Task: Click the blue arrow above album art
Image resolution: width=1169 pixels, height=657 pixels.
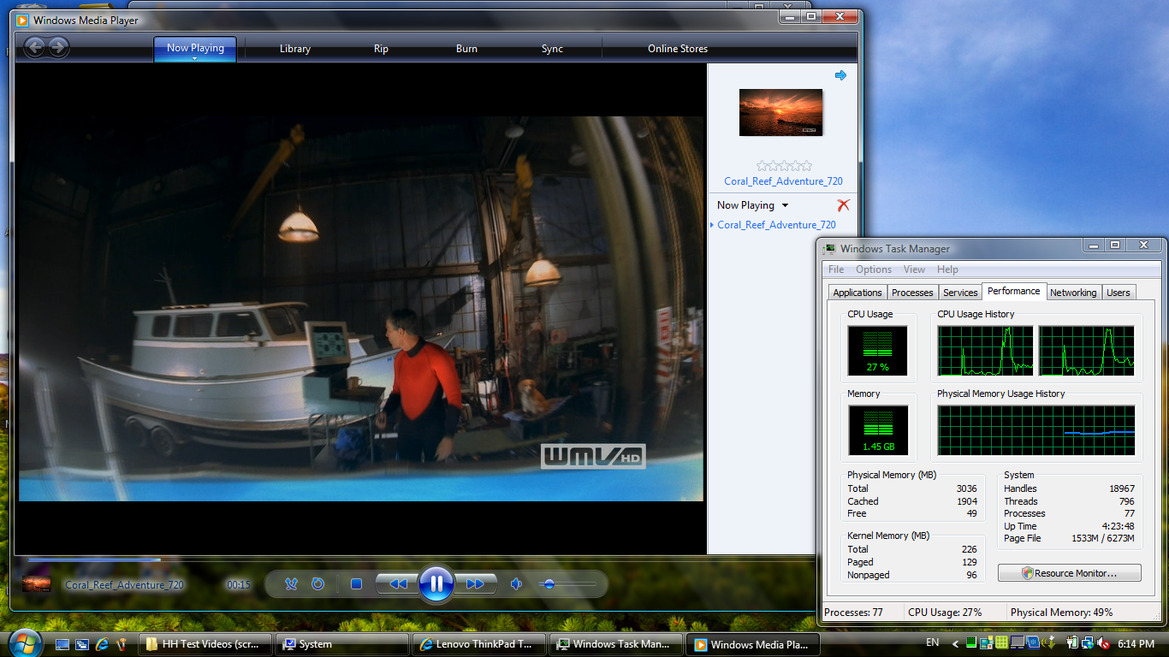Action: pyautogui.click(x=840, y=75)
